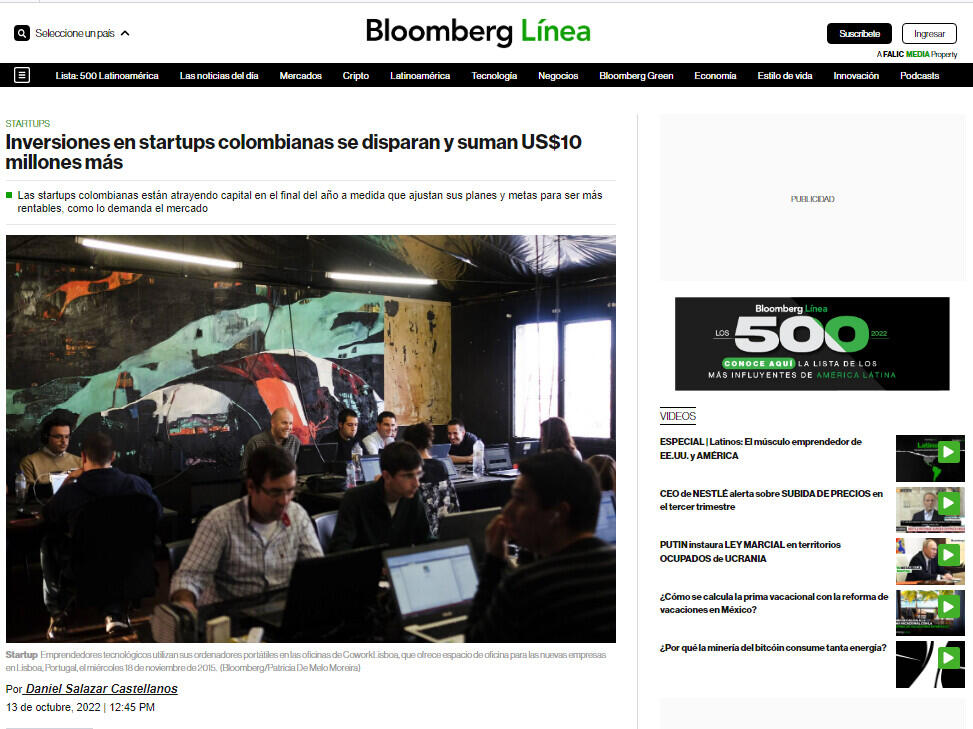Click the Bloomberg Línea 500 banner
973x729 pixels.
[812, 344]
